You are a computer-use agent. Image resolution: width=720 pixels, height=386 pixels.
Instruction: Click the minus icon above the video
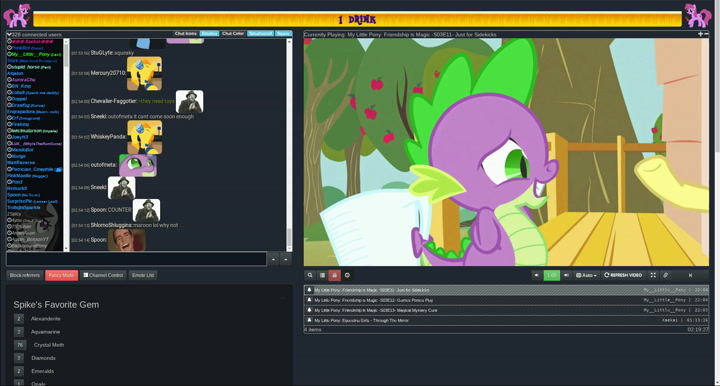click(706, 34)
